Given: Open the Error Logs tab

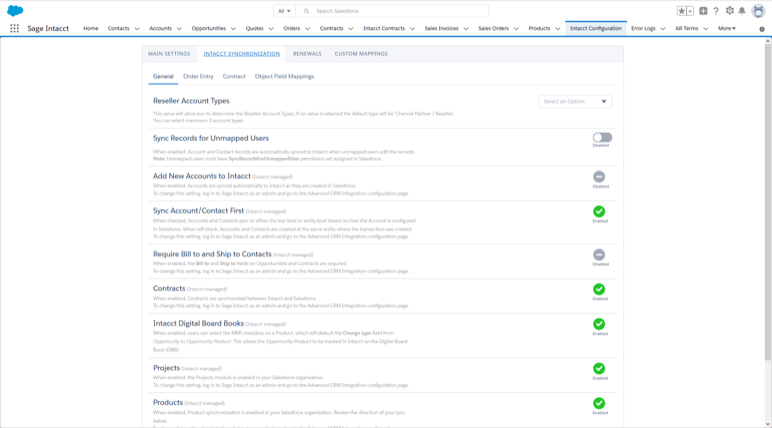Looking at the screenshot, I should point(643,29).
